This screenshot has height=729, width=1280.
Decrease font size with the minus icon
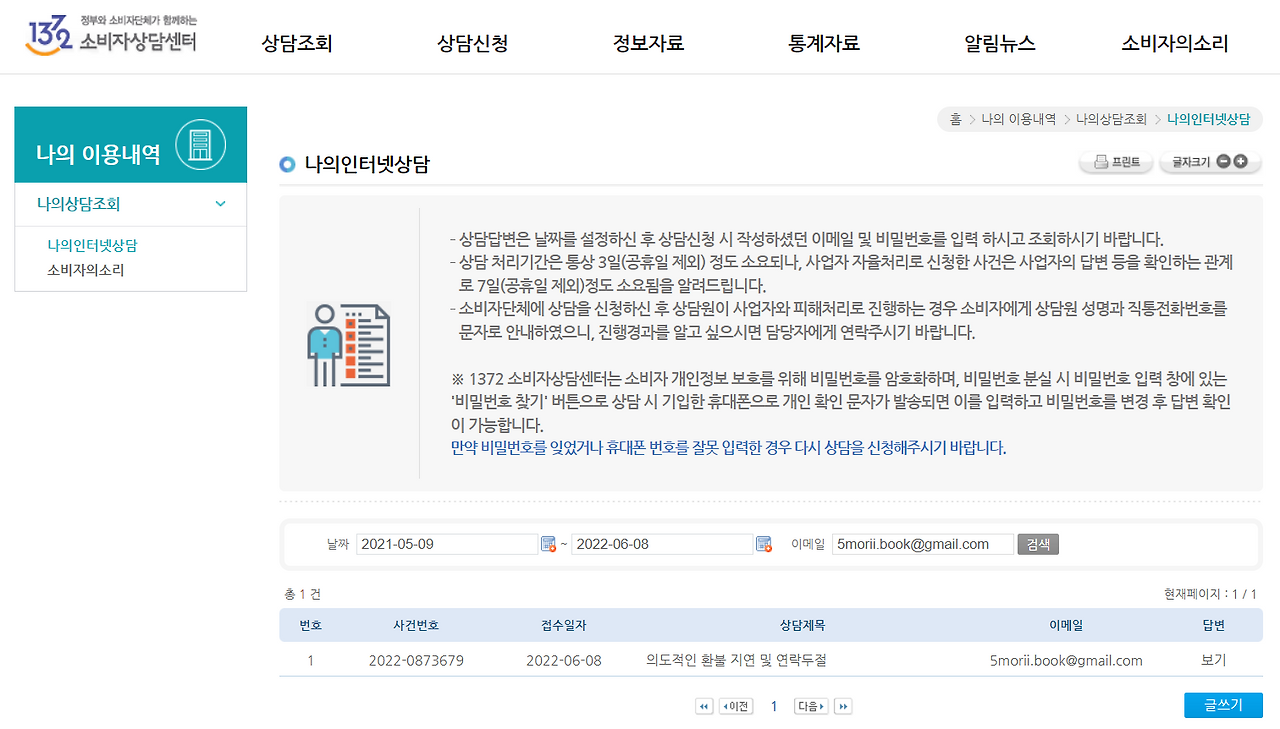point(1222,161)
